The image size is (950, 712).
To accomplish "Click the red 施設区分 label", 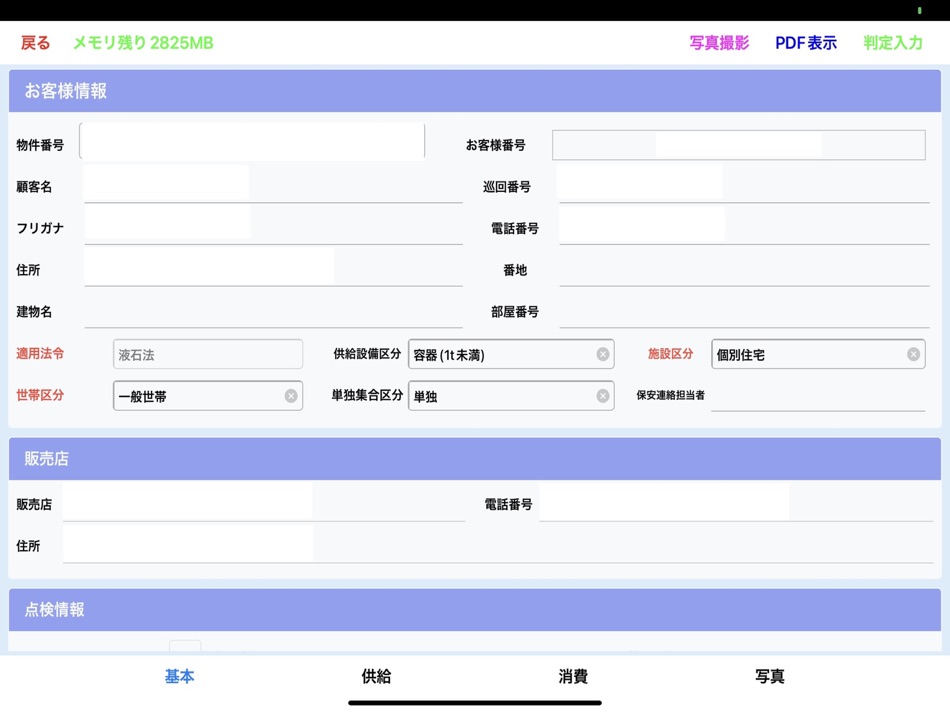I will [670, 354].
